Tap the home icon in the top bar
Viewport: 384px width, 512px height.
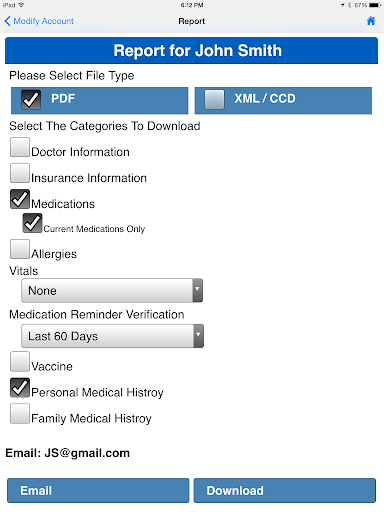tap(371, 21)
